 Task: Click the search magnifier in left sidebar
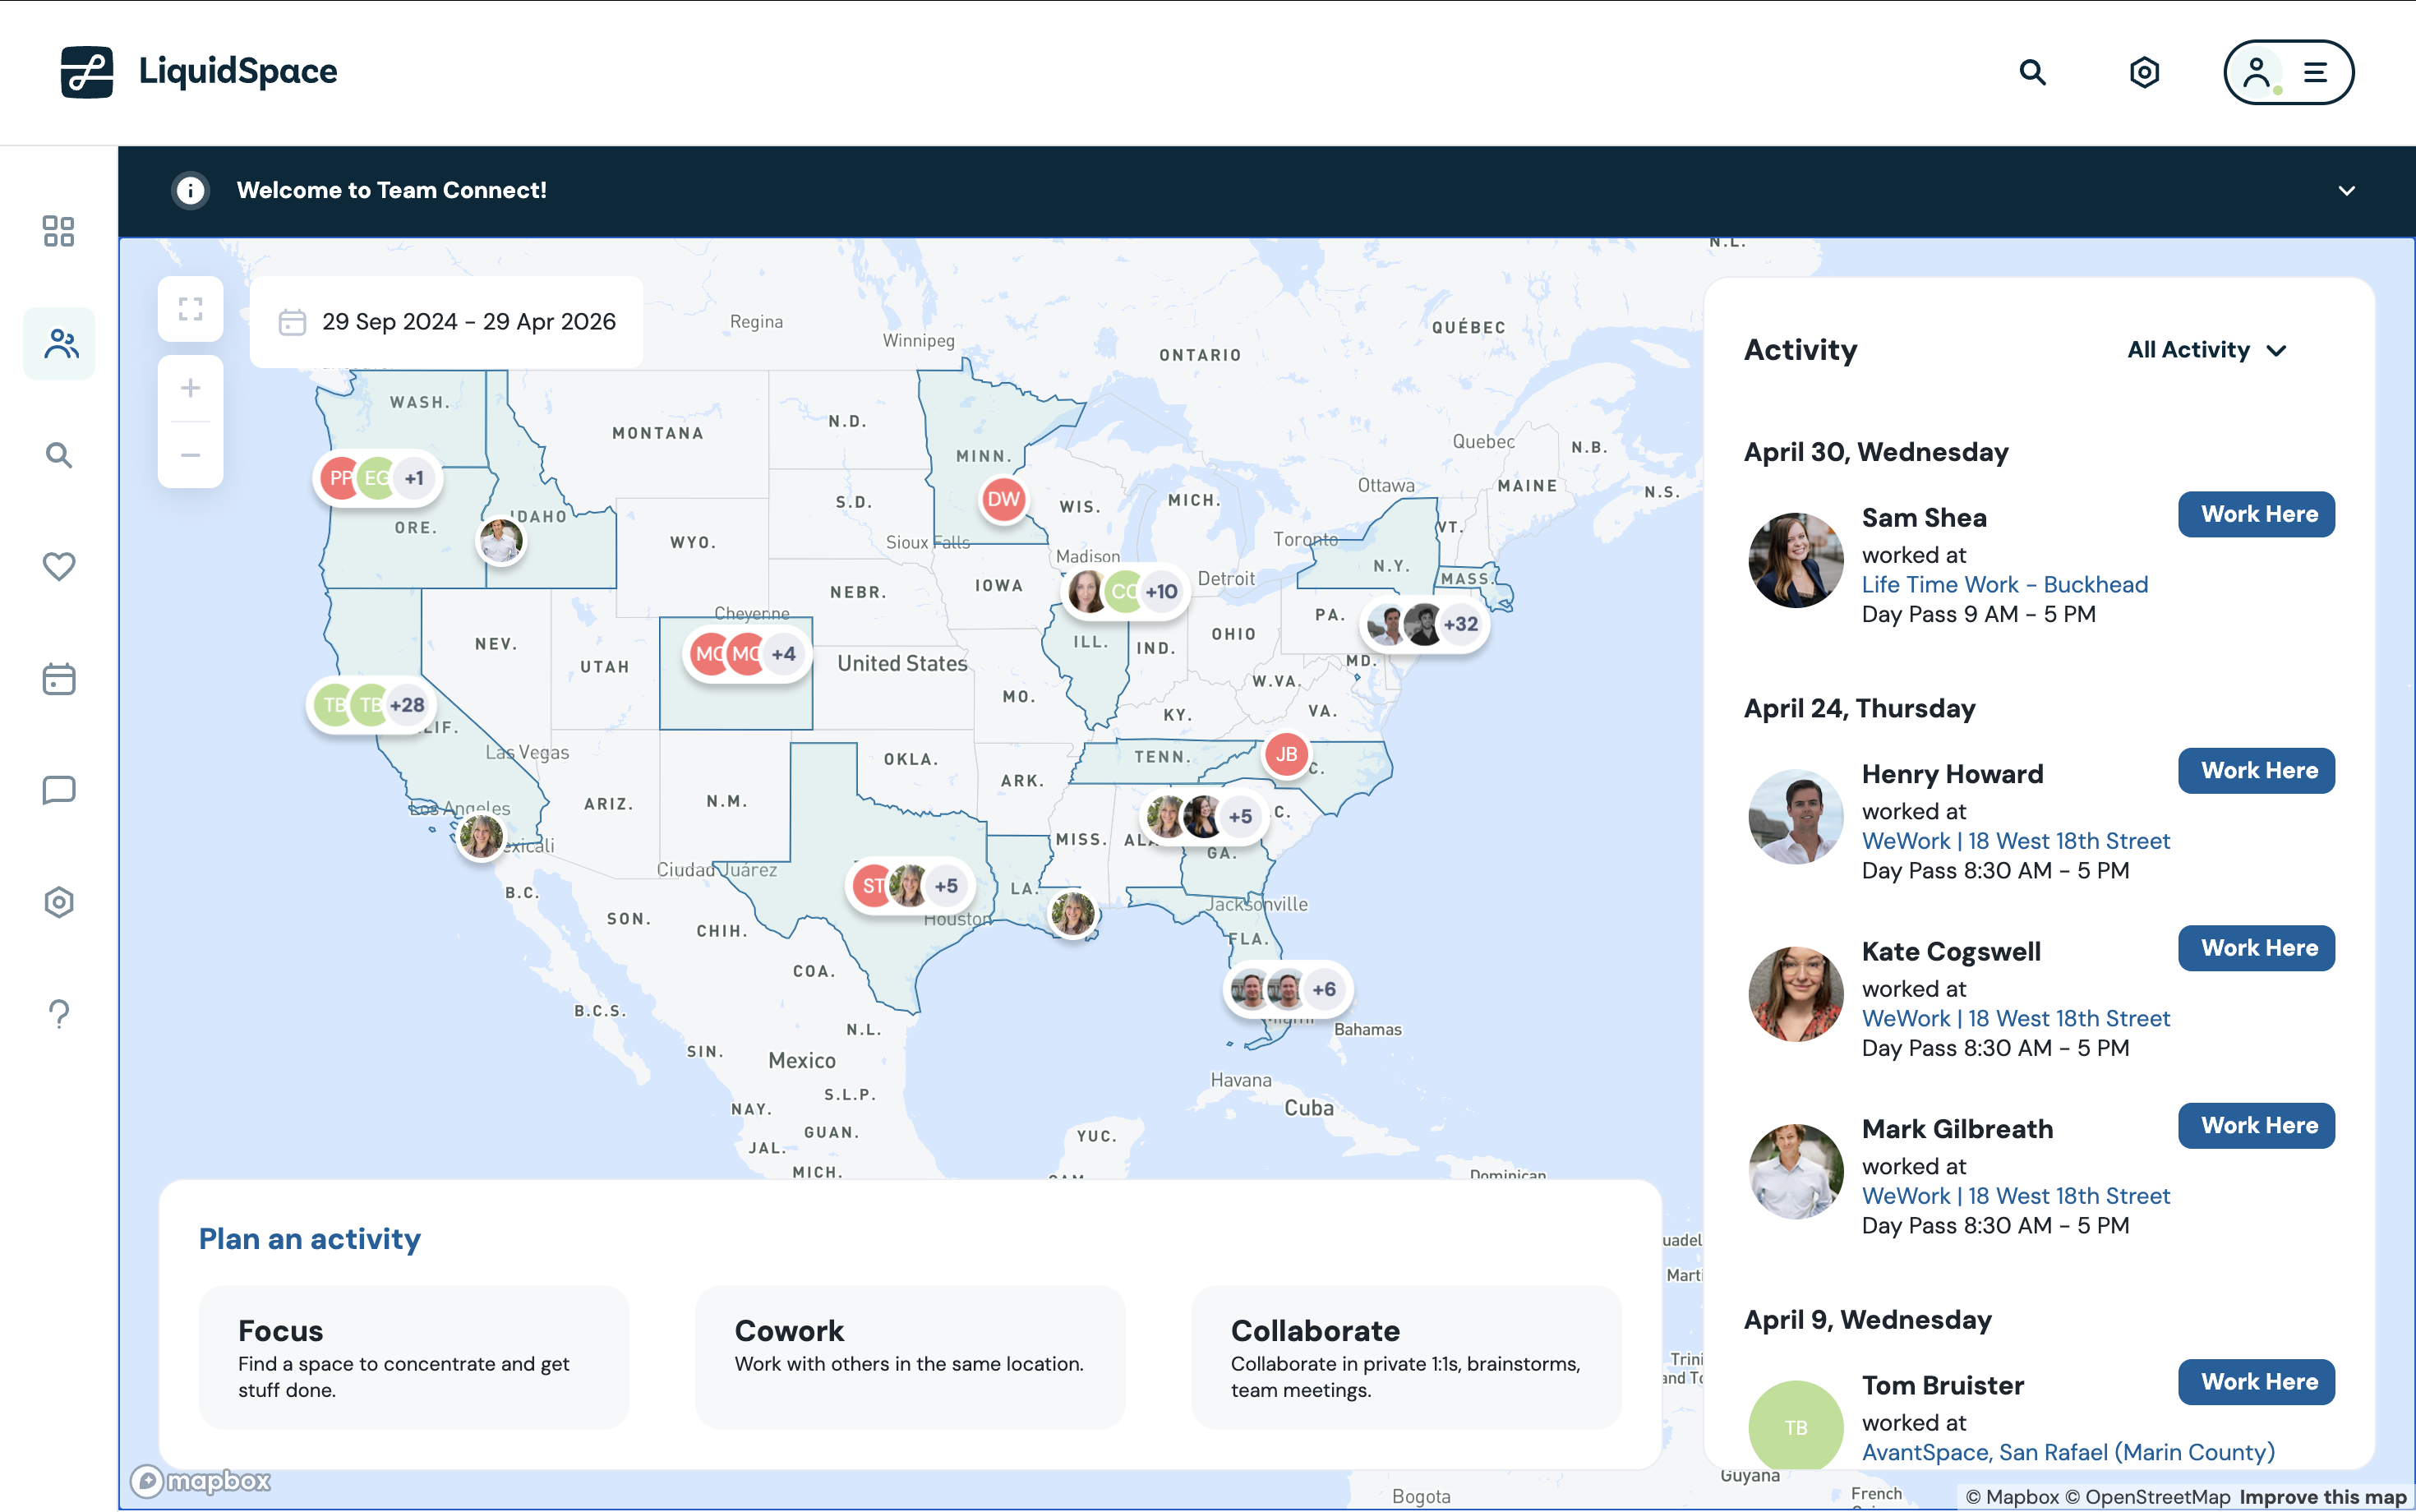[59, 456]
